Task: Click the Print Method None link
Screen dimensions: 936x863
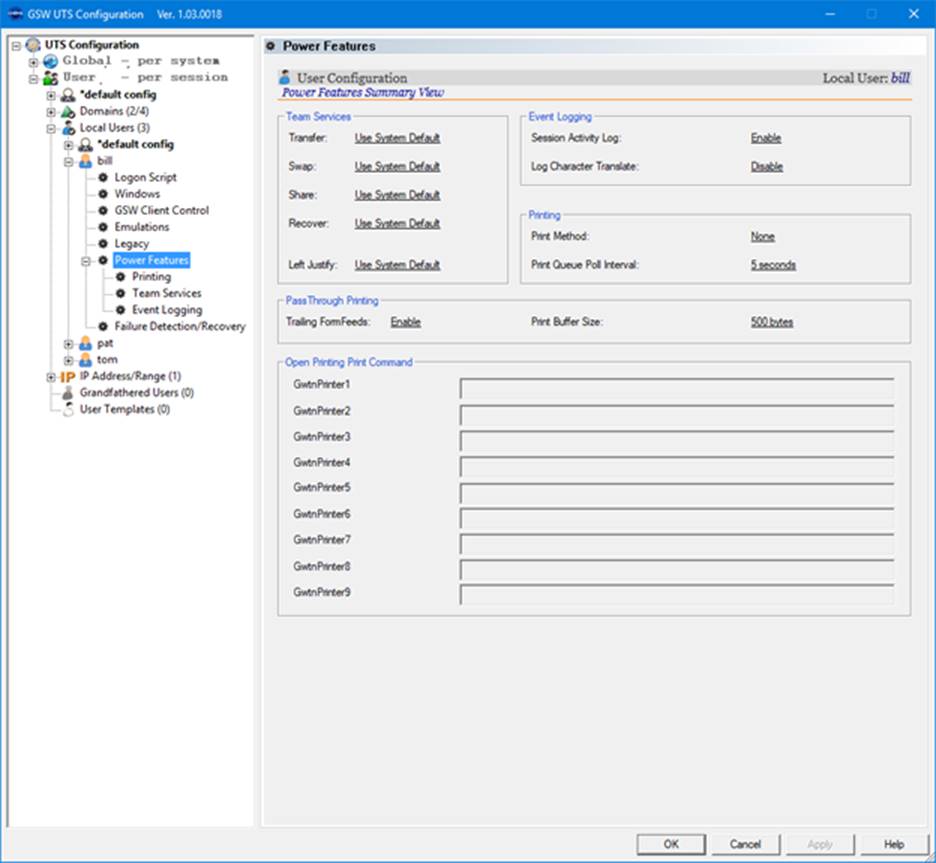Action: coord(763,236)
